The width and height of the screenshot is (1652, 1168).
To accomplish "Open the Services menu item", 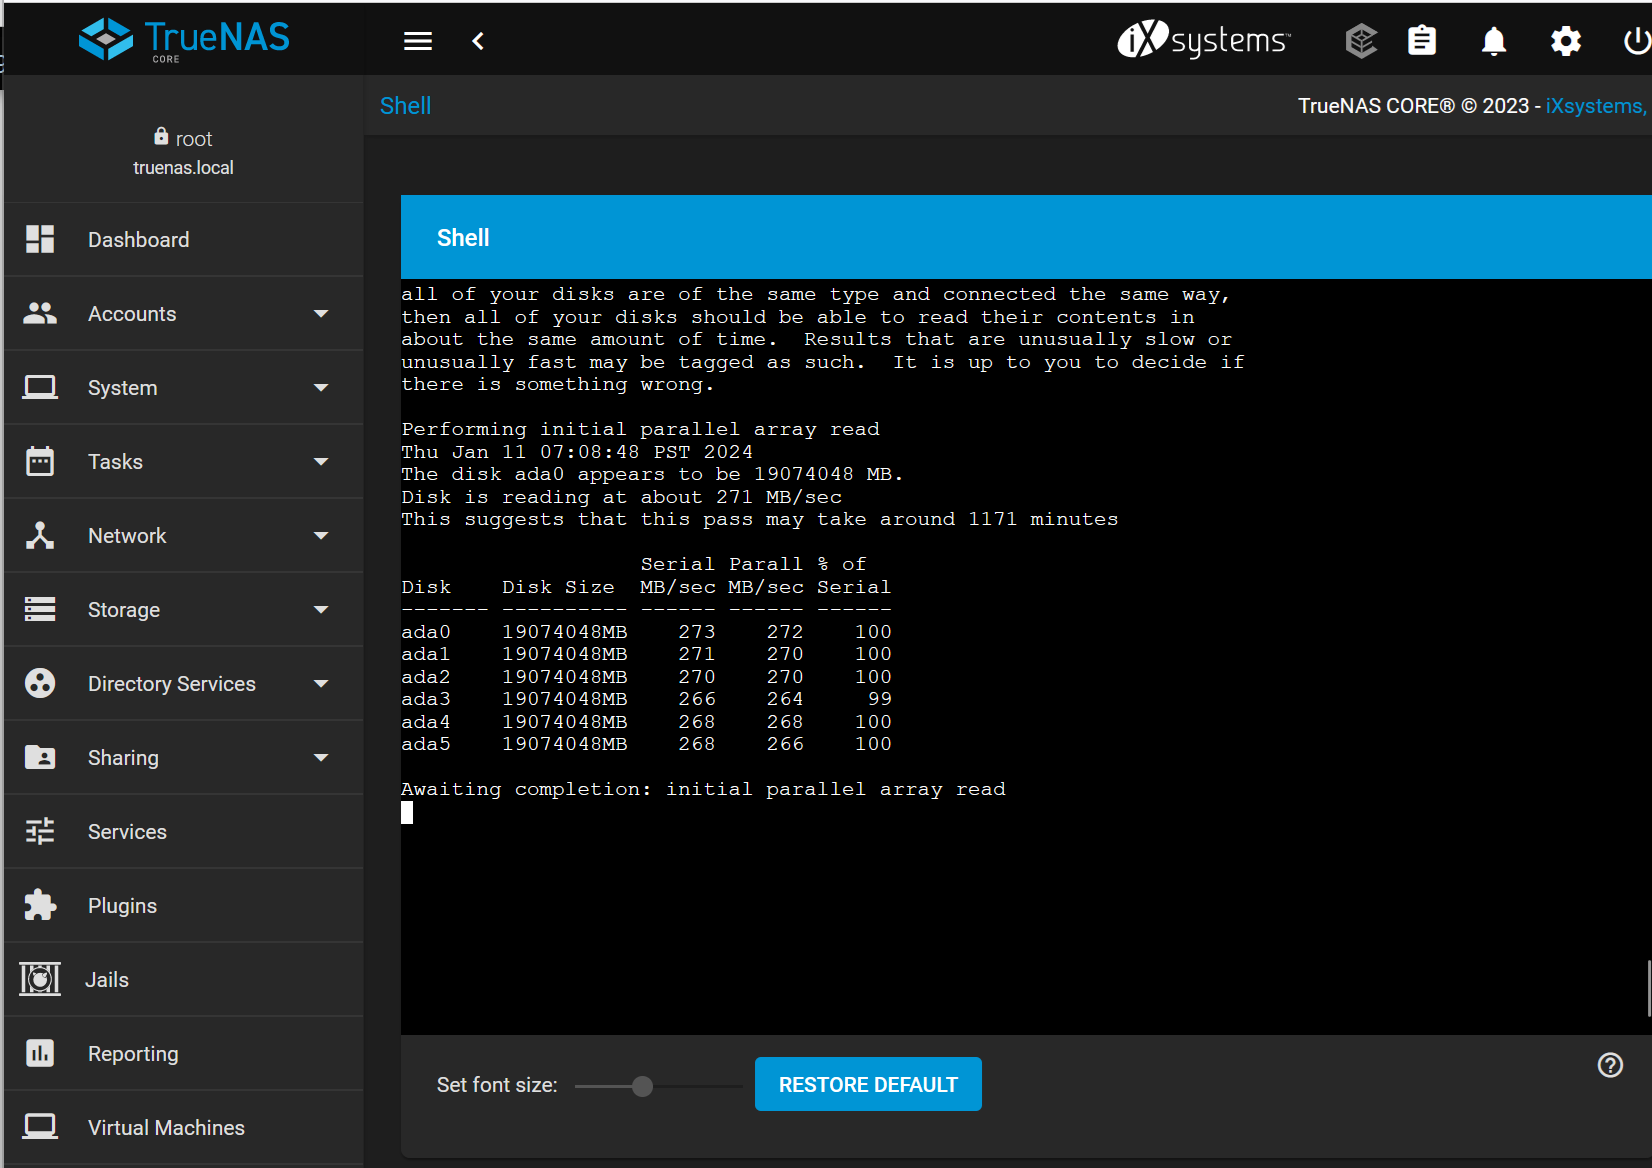I will tap(184, 831).
